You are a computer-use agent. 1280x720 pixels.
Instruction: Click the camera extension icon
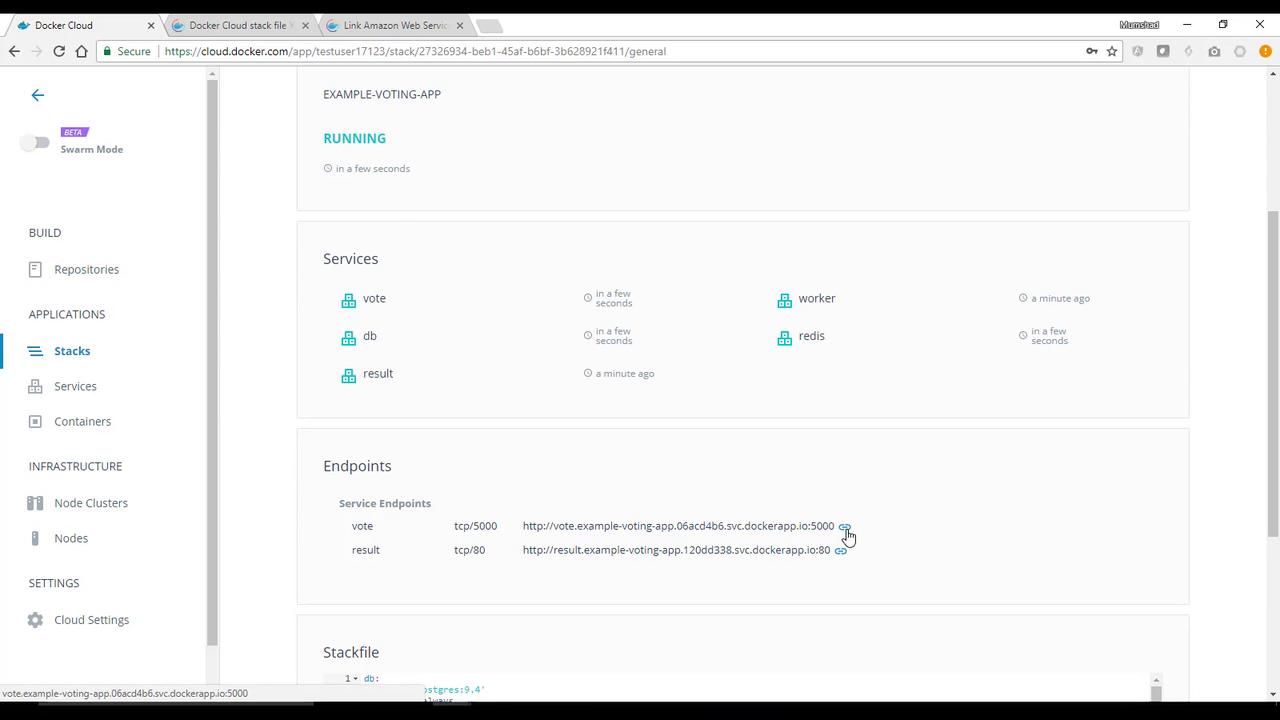[1214, 51]
